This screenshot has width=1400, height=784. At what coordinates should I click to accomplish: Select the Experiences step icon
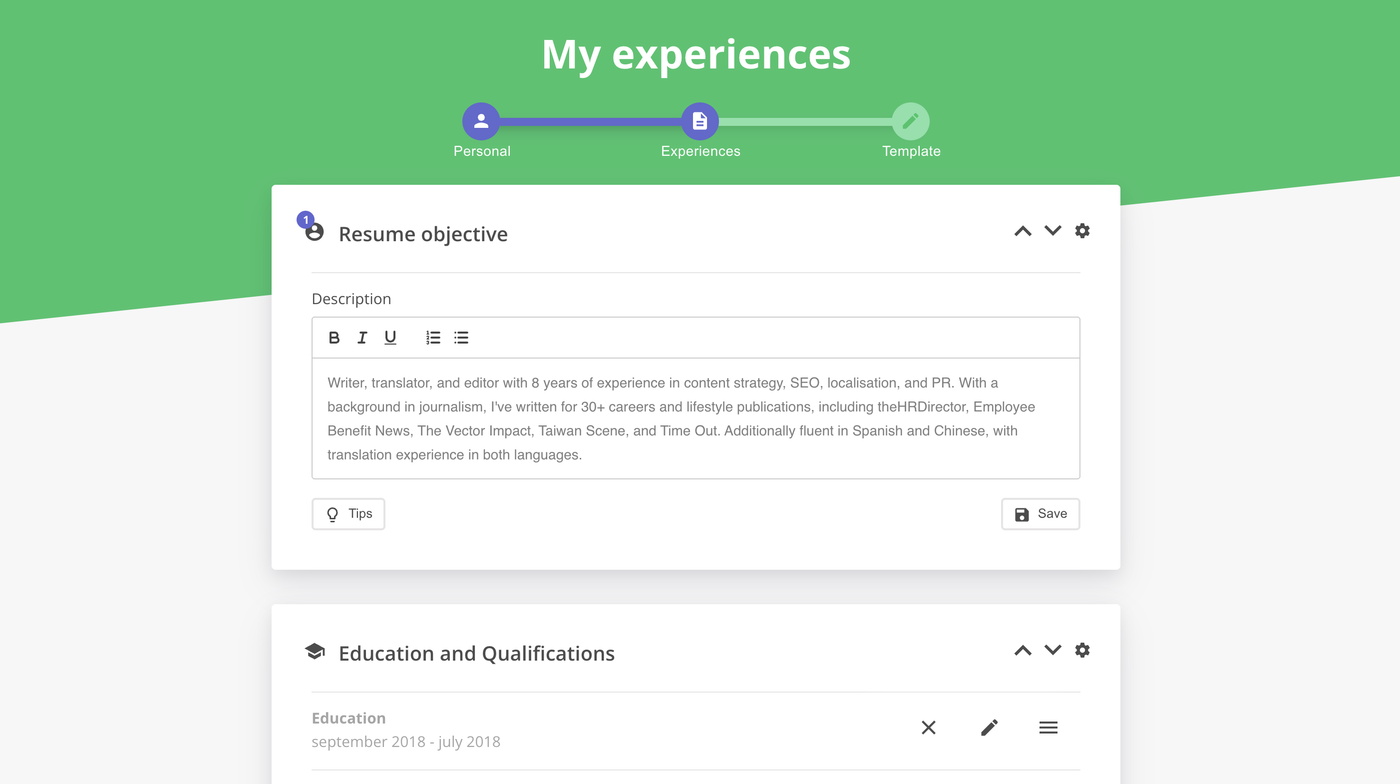coord(700,121)
